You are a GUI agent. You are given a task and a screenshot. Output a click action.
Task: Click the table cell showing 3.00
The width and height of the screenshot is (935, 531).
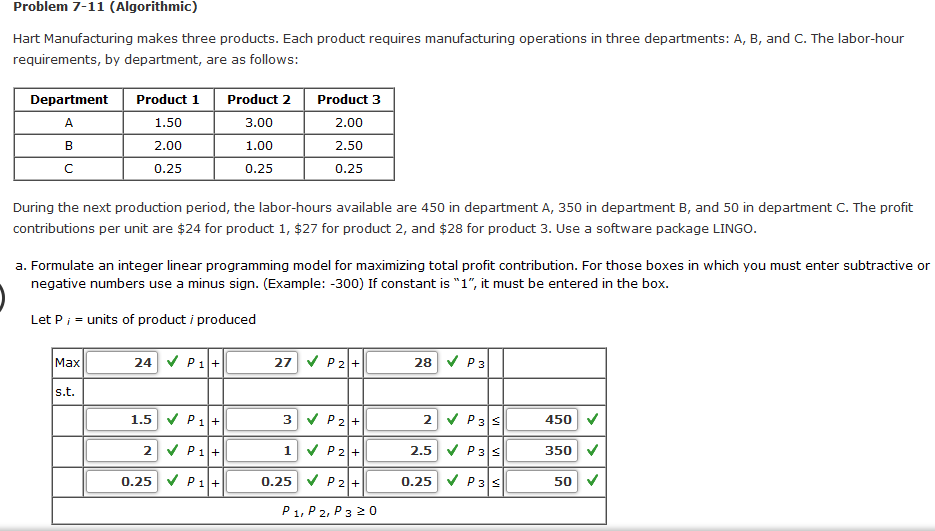coord(259,123)
